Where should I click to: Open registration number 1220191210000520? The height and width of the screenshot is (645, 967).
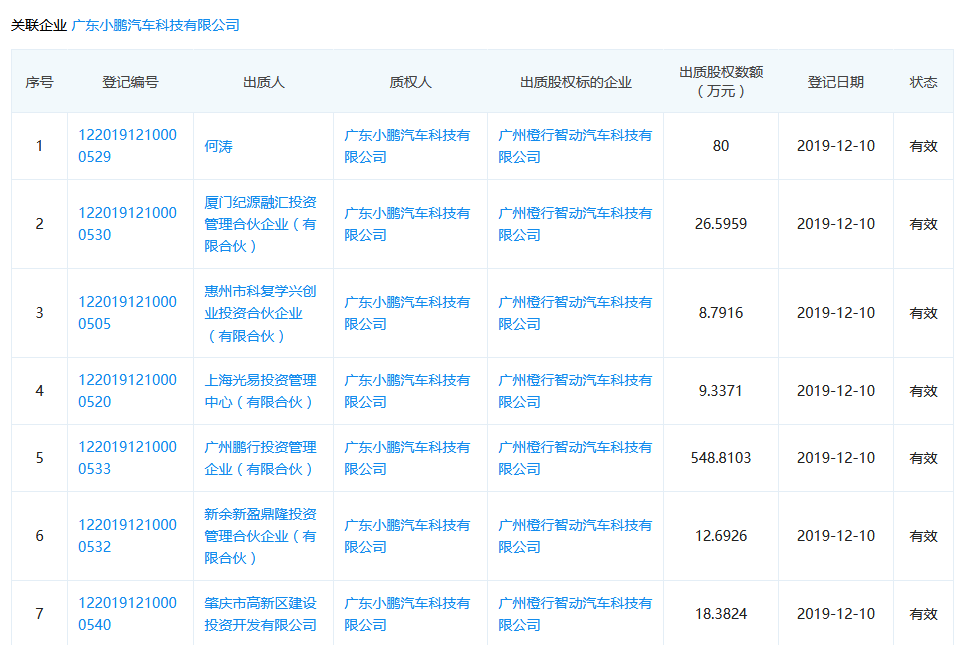click(x=128, y=391)
